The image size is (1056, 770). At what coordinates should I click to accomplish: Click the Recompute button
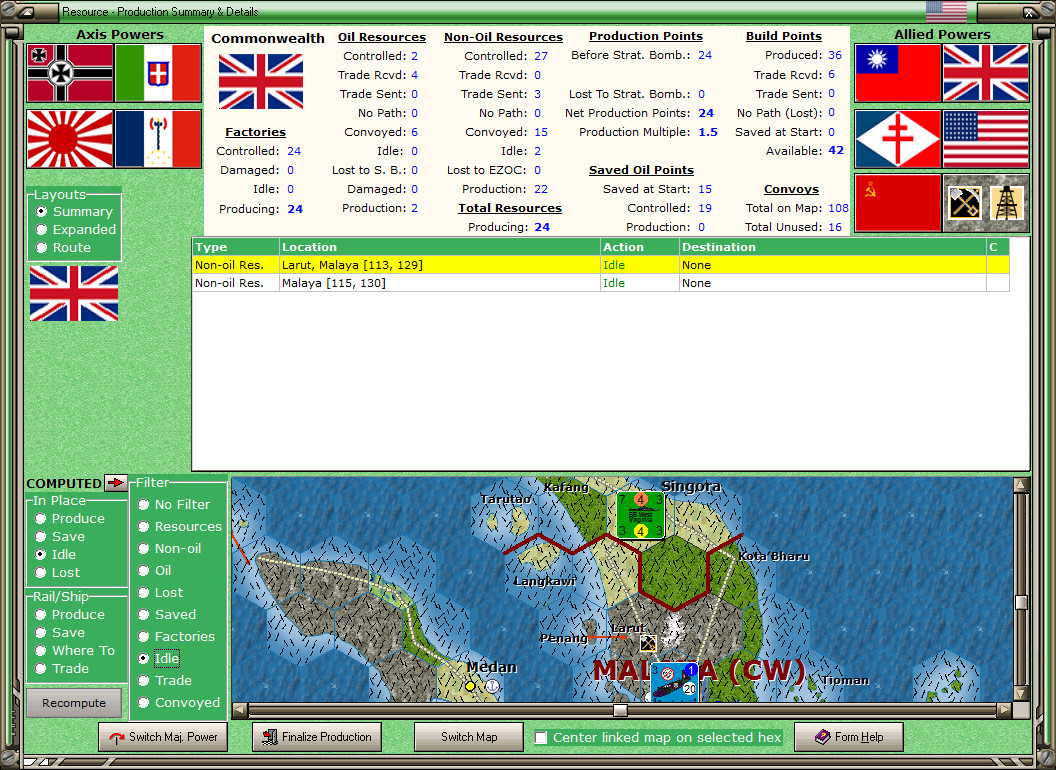click(74, 703)
